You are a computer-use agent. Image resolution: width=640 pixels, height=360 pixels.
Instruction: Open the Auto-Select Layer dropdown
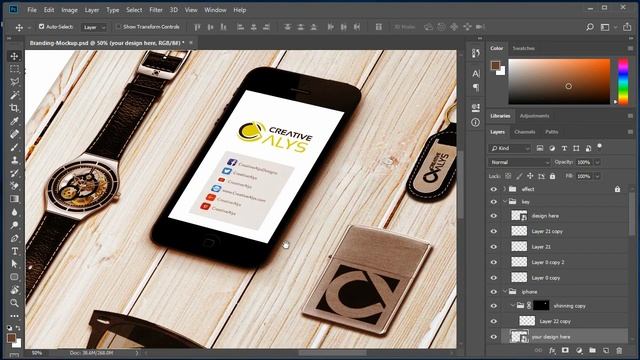(94, 27)
